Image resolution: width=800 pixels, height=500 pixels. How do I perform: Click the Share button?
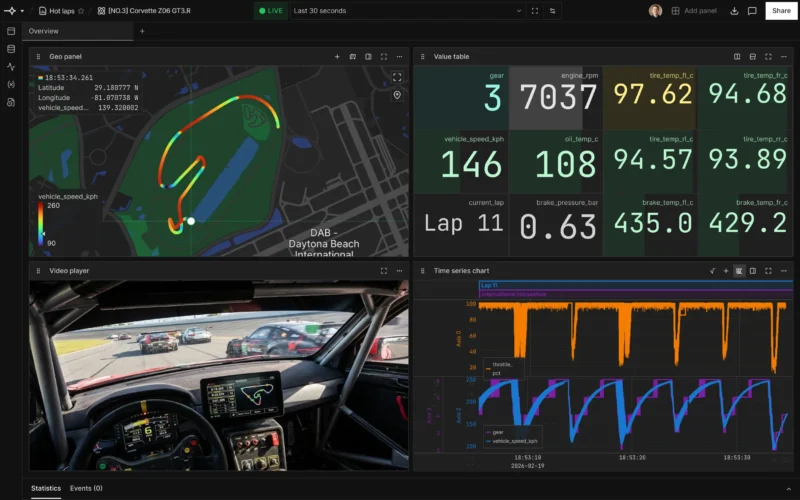[x=780, y=11]
